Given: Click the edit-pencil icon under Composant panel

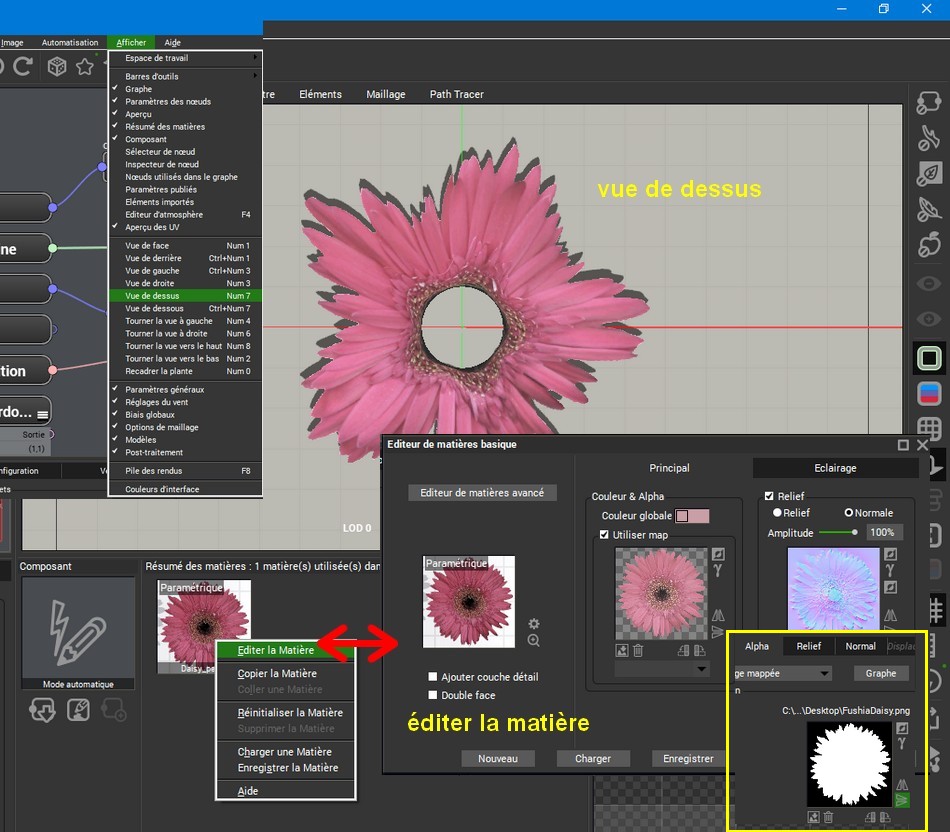Looking at the screenshot, I should pos(78,710).
